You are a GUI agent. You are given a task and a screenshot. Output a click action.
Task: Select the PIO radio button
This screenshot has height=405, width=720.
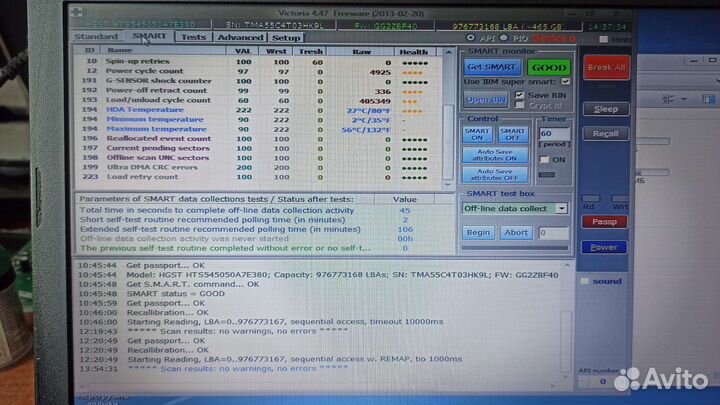point(504,38)
